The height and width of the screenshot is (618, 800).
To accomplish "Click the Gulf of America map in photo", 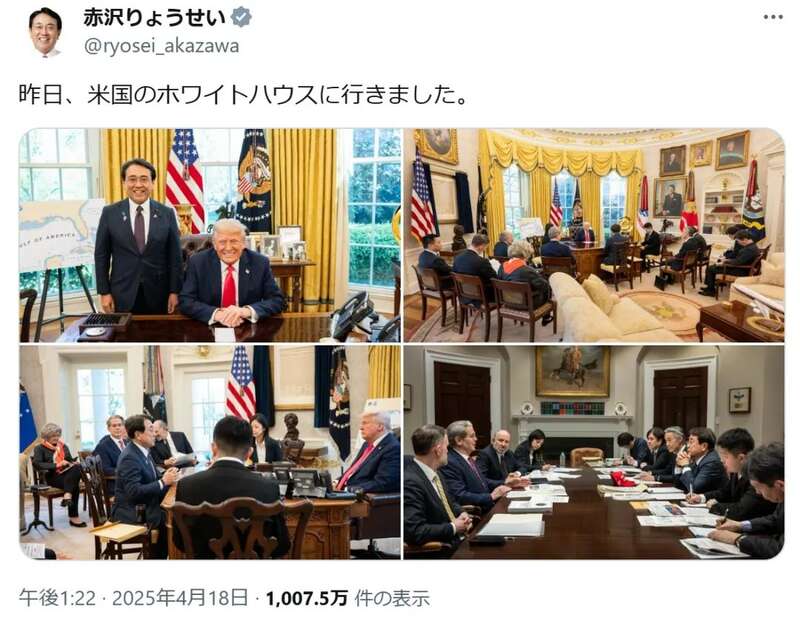I will (60, 235).
